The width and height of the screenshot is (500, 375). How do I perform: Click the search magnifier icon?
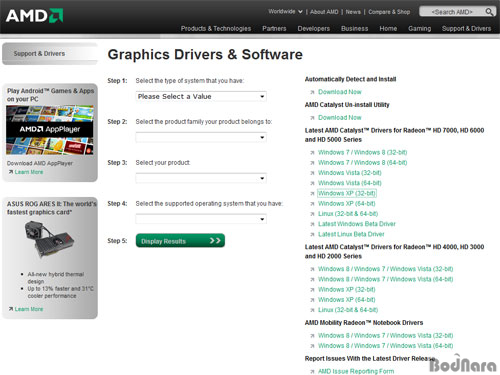(489, 12)
